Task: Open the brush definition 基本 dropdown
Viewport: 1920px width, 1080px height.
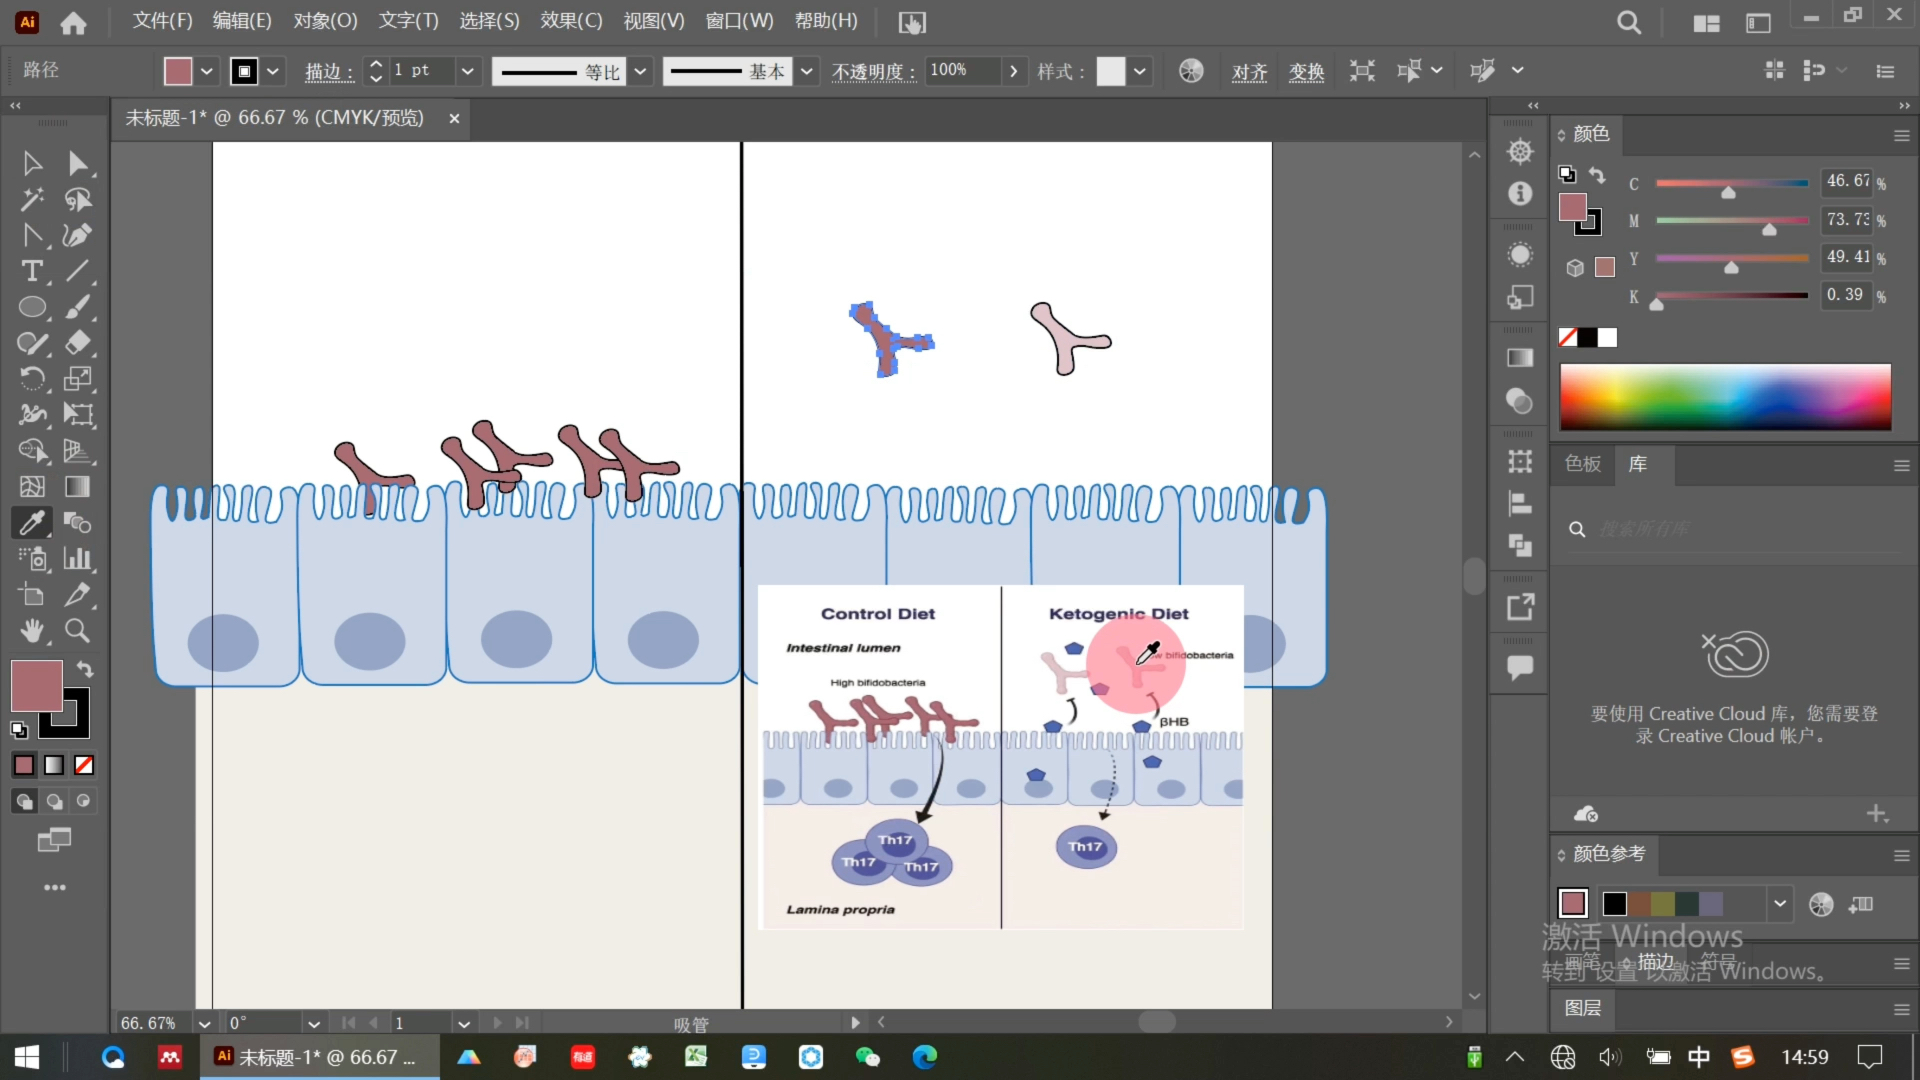Action: pos(806,71)
